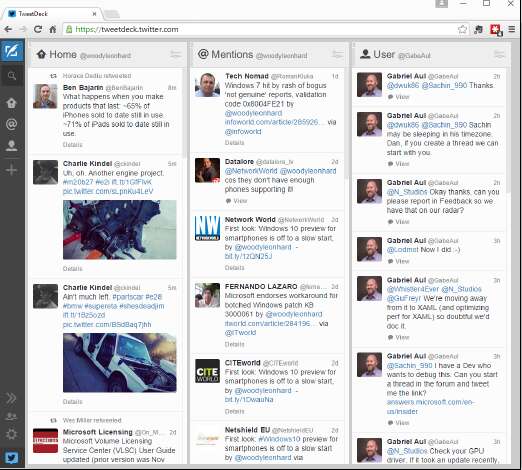Jump to Home column via sidebar icon
The width and height of the screenshot is (522, 470).
[x=11, y=103]
